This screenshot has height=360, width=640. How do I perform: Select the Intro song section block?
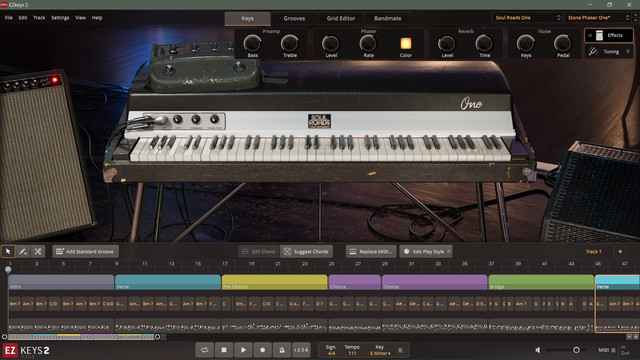coord(61,282)
